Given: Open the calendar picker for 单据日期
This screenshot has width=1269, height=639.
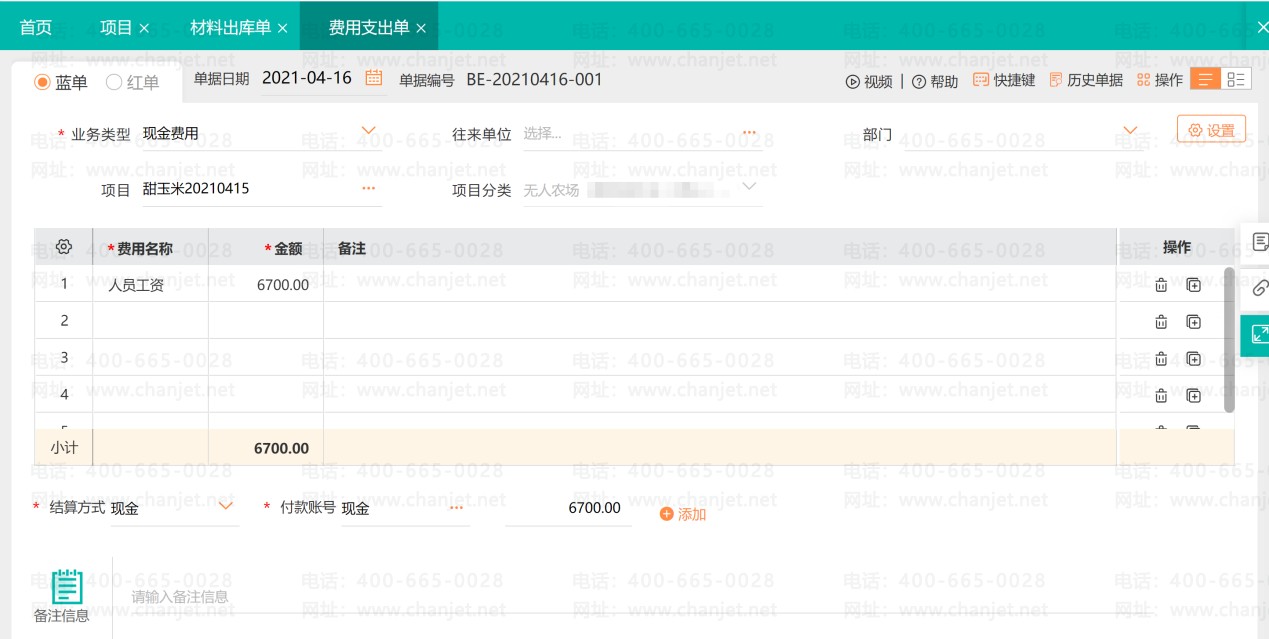Looking at the screenshot, I should [x=374, y=78].
